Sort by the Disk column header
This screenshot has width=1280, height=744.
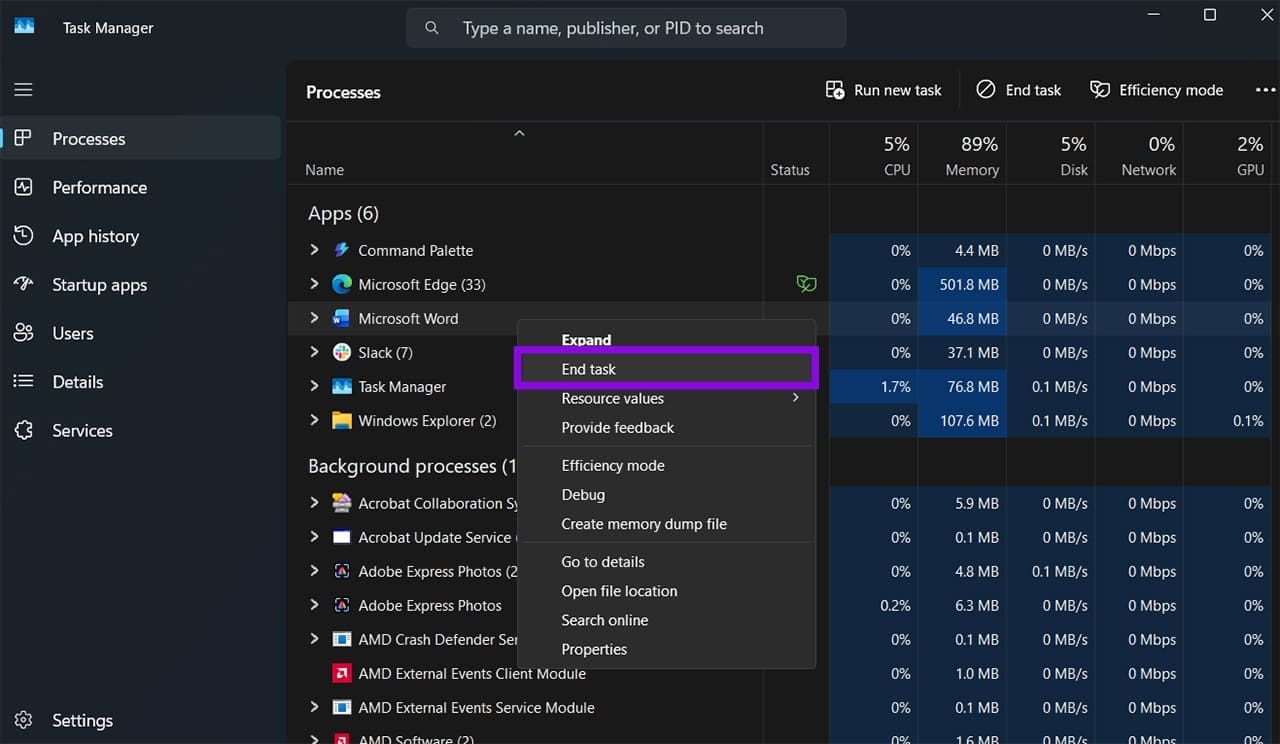tap(1051, 155)
